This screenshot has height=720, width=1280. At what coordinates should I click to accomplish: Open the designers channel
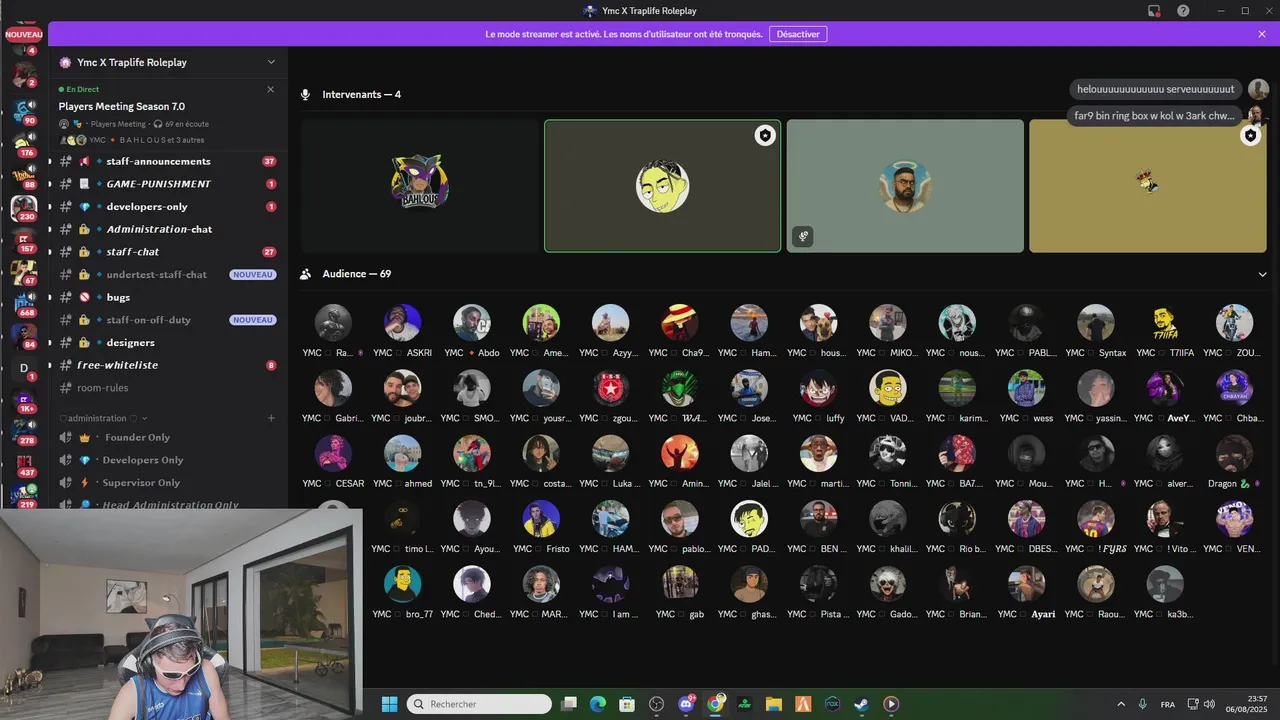click(168, 343)
